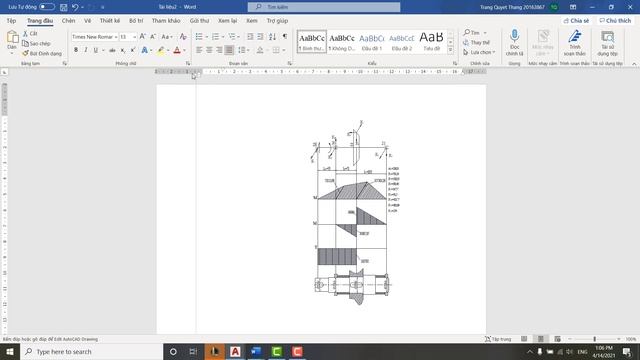Toggle subscript formatting

[122, 50]
